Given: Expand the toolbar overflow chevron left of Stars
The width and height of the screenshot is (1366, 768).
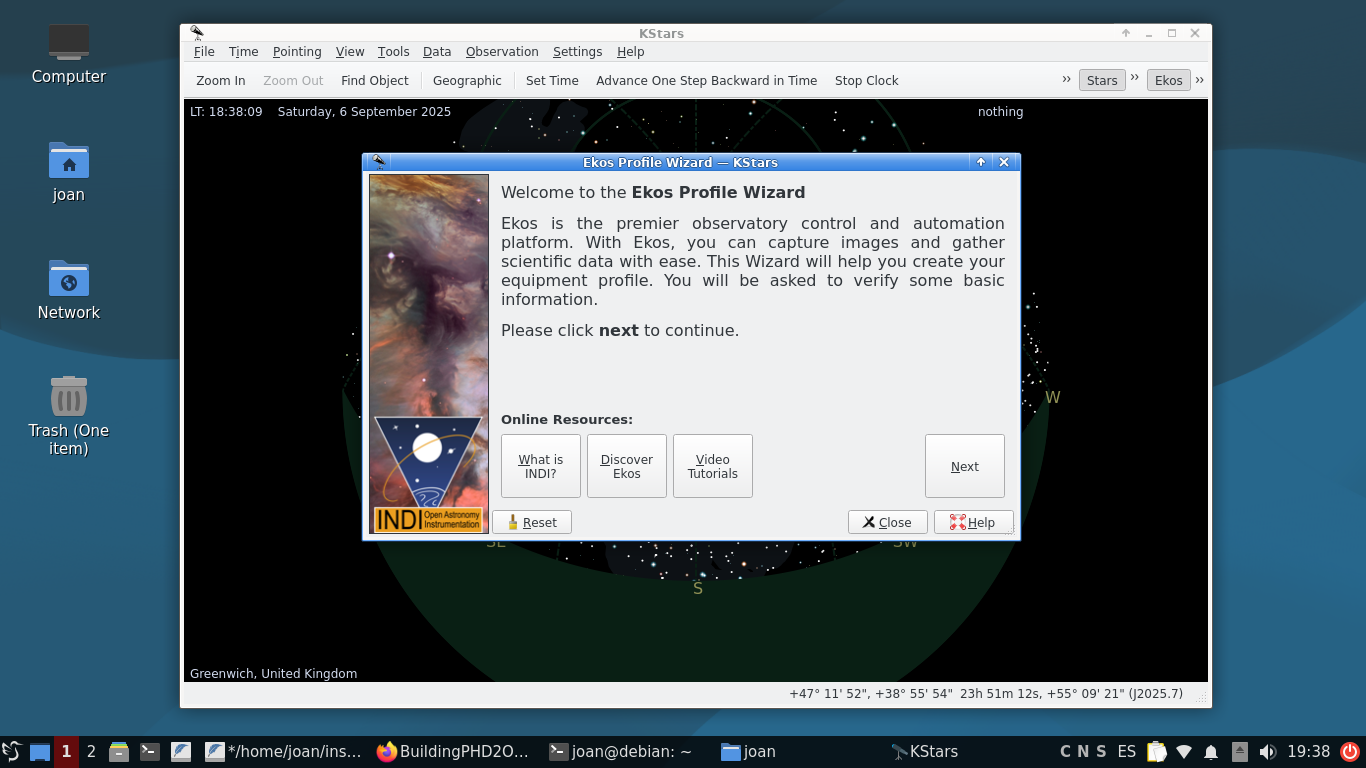Looking at the screenshot, I should click(x=1066, y=79).
